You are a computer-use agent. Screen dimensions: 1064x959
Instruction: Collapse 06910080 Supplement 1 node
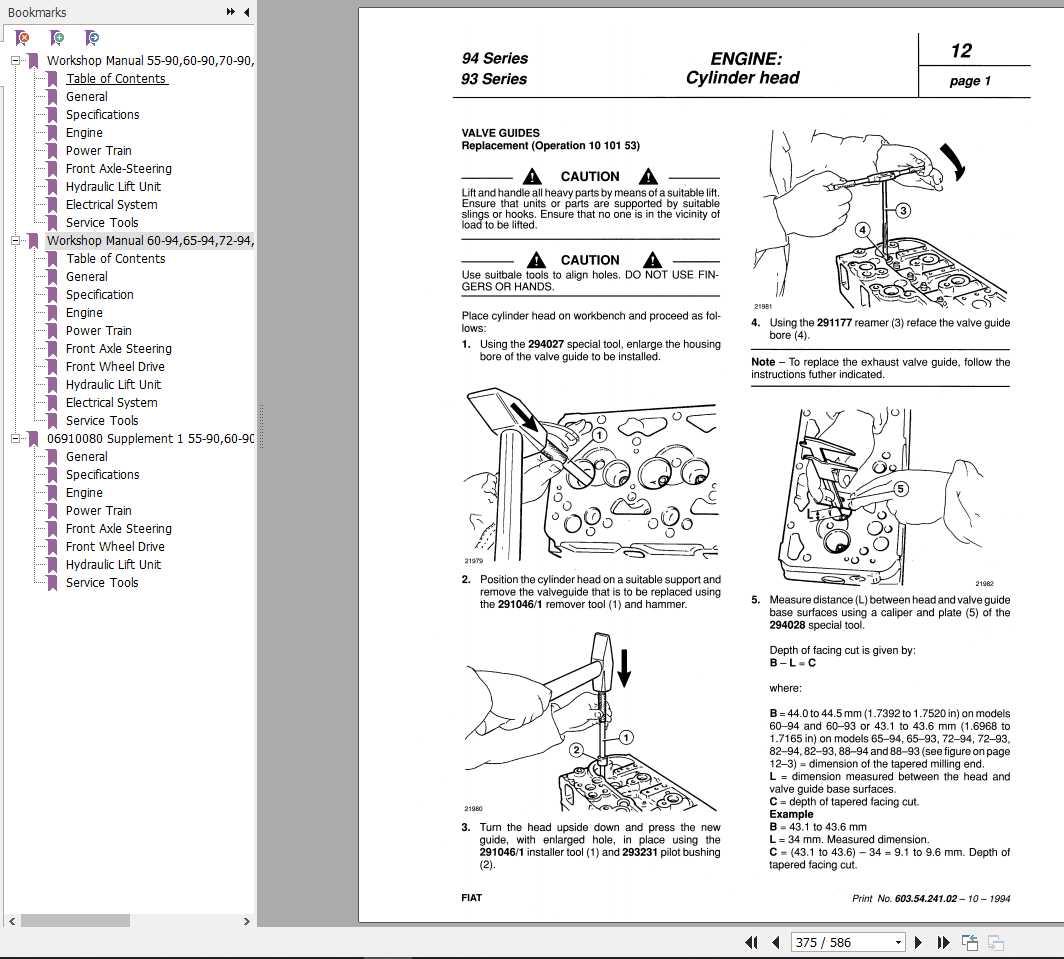(15, 438)
